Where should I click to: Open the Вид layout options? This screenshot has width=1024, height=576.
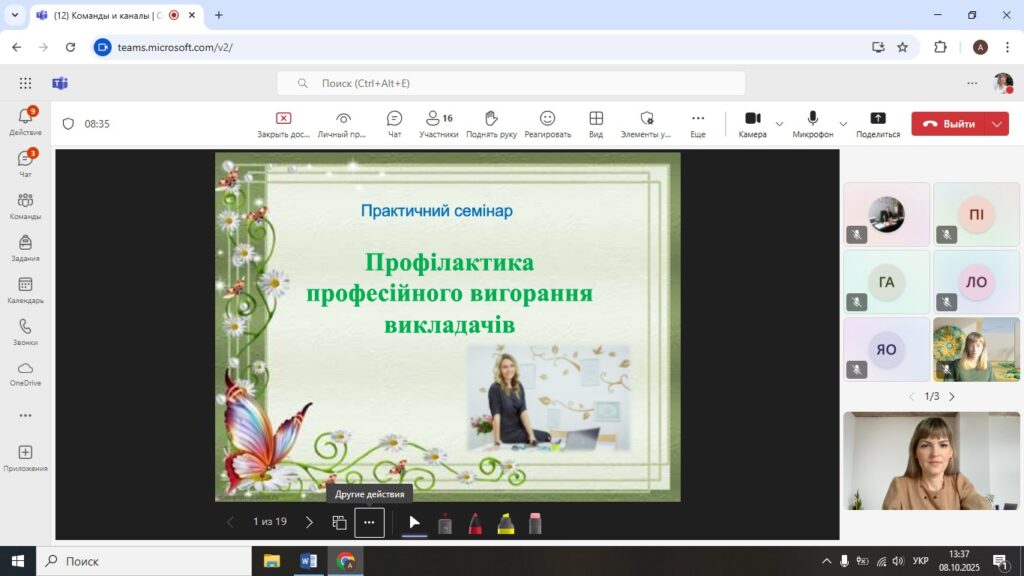pyautogui.click(x=596, y=123)
